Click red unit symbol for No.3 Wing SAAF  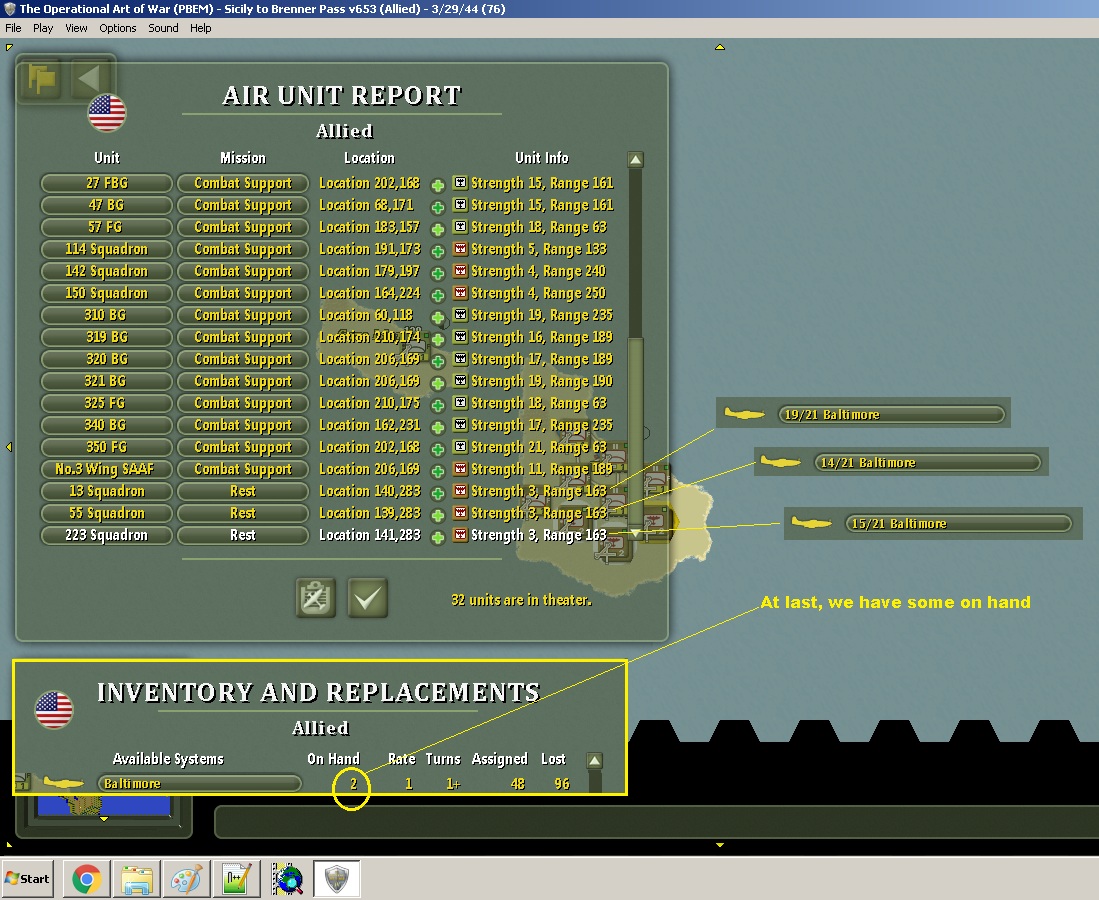(460, 468)
